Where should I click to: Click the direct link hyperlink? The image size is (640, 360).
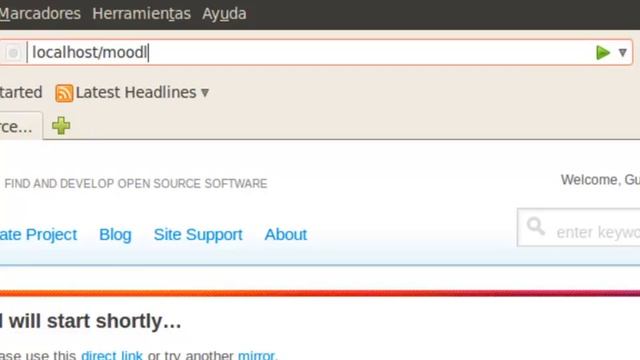click(x=112, y=355)
